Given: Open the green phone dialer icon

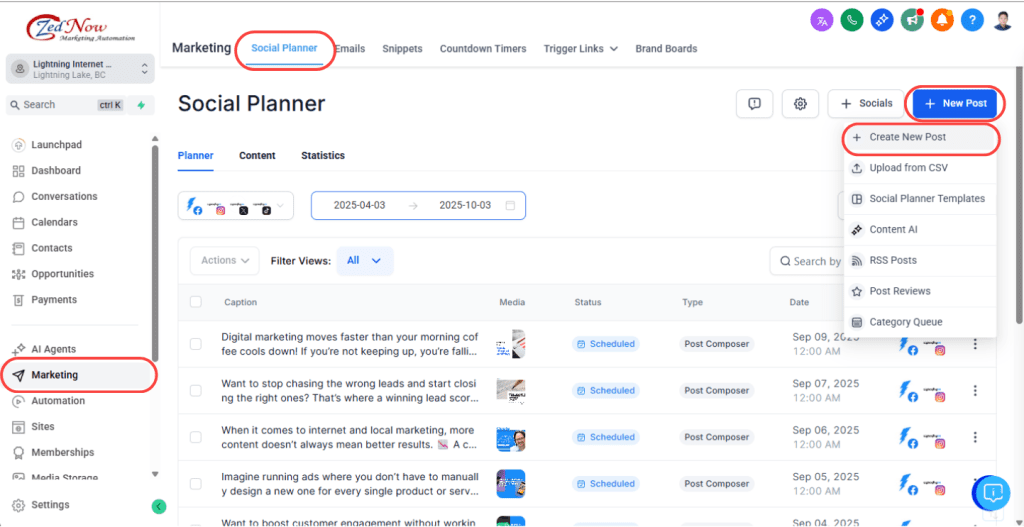Looking at the screenshot, I should click(x=852, y=20).
